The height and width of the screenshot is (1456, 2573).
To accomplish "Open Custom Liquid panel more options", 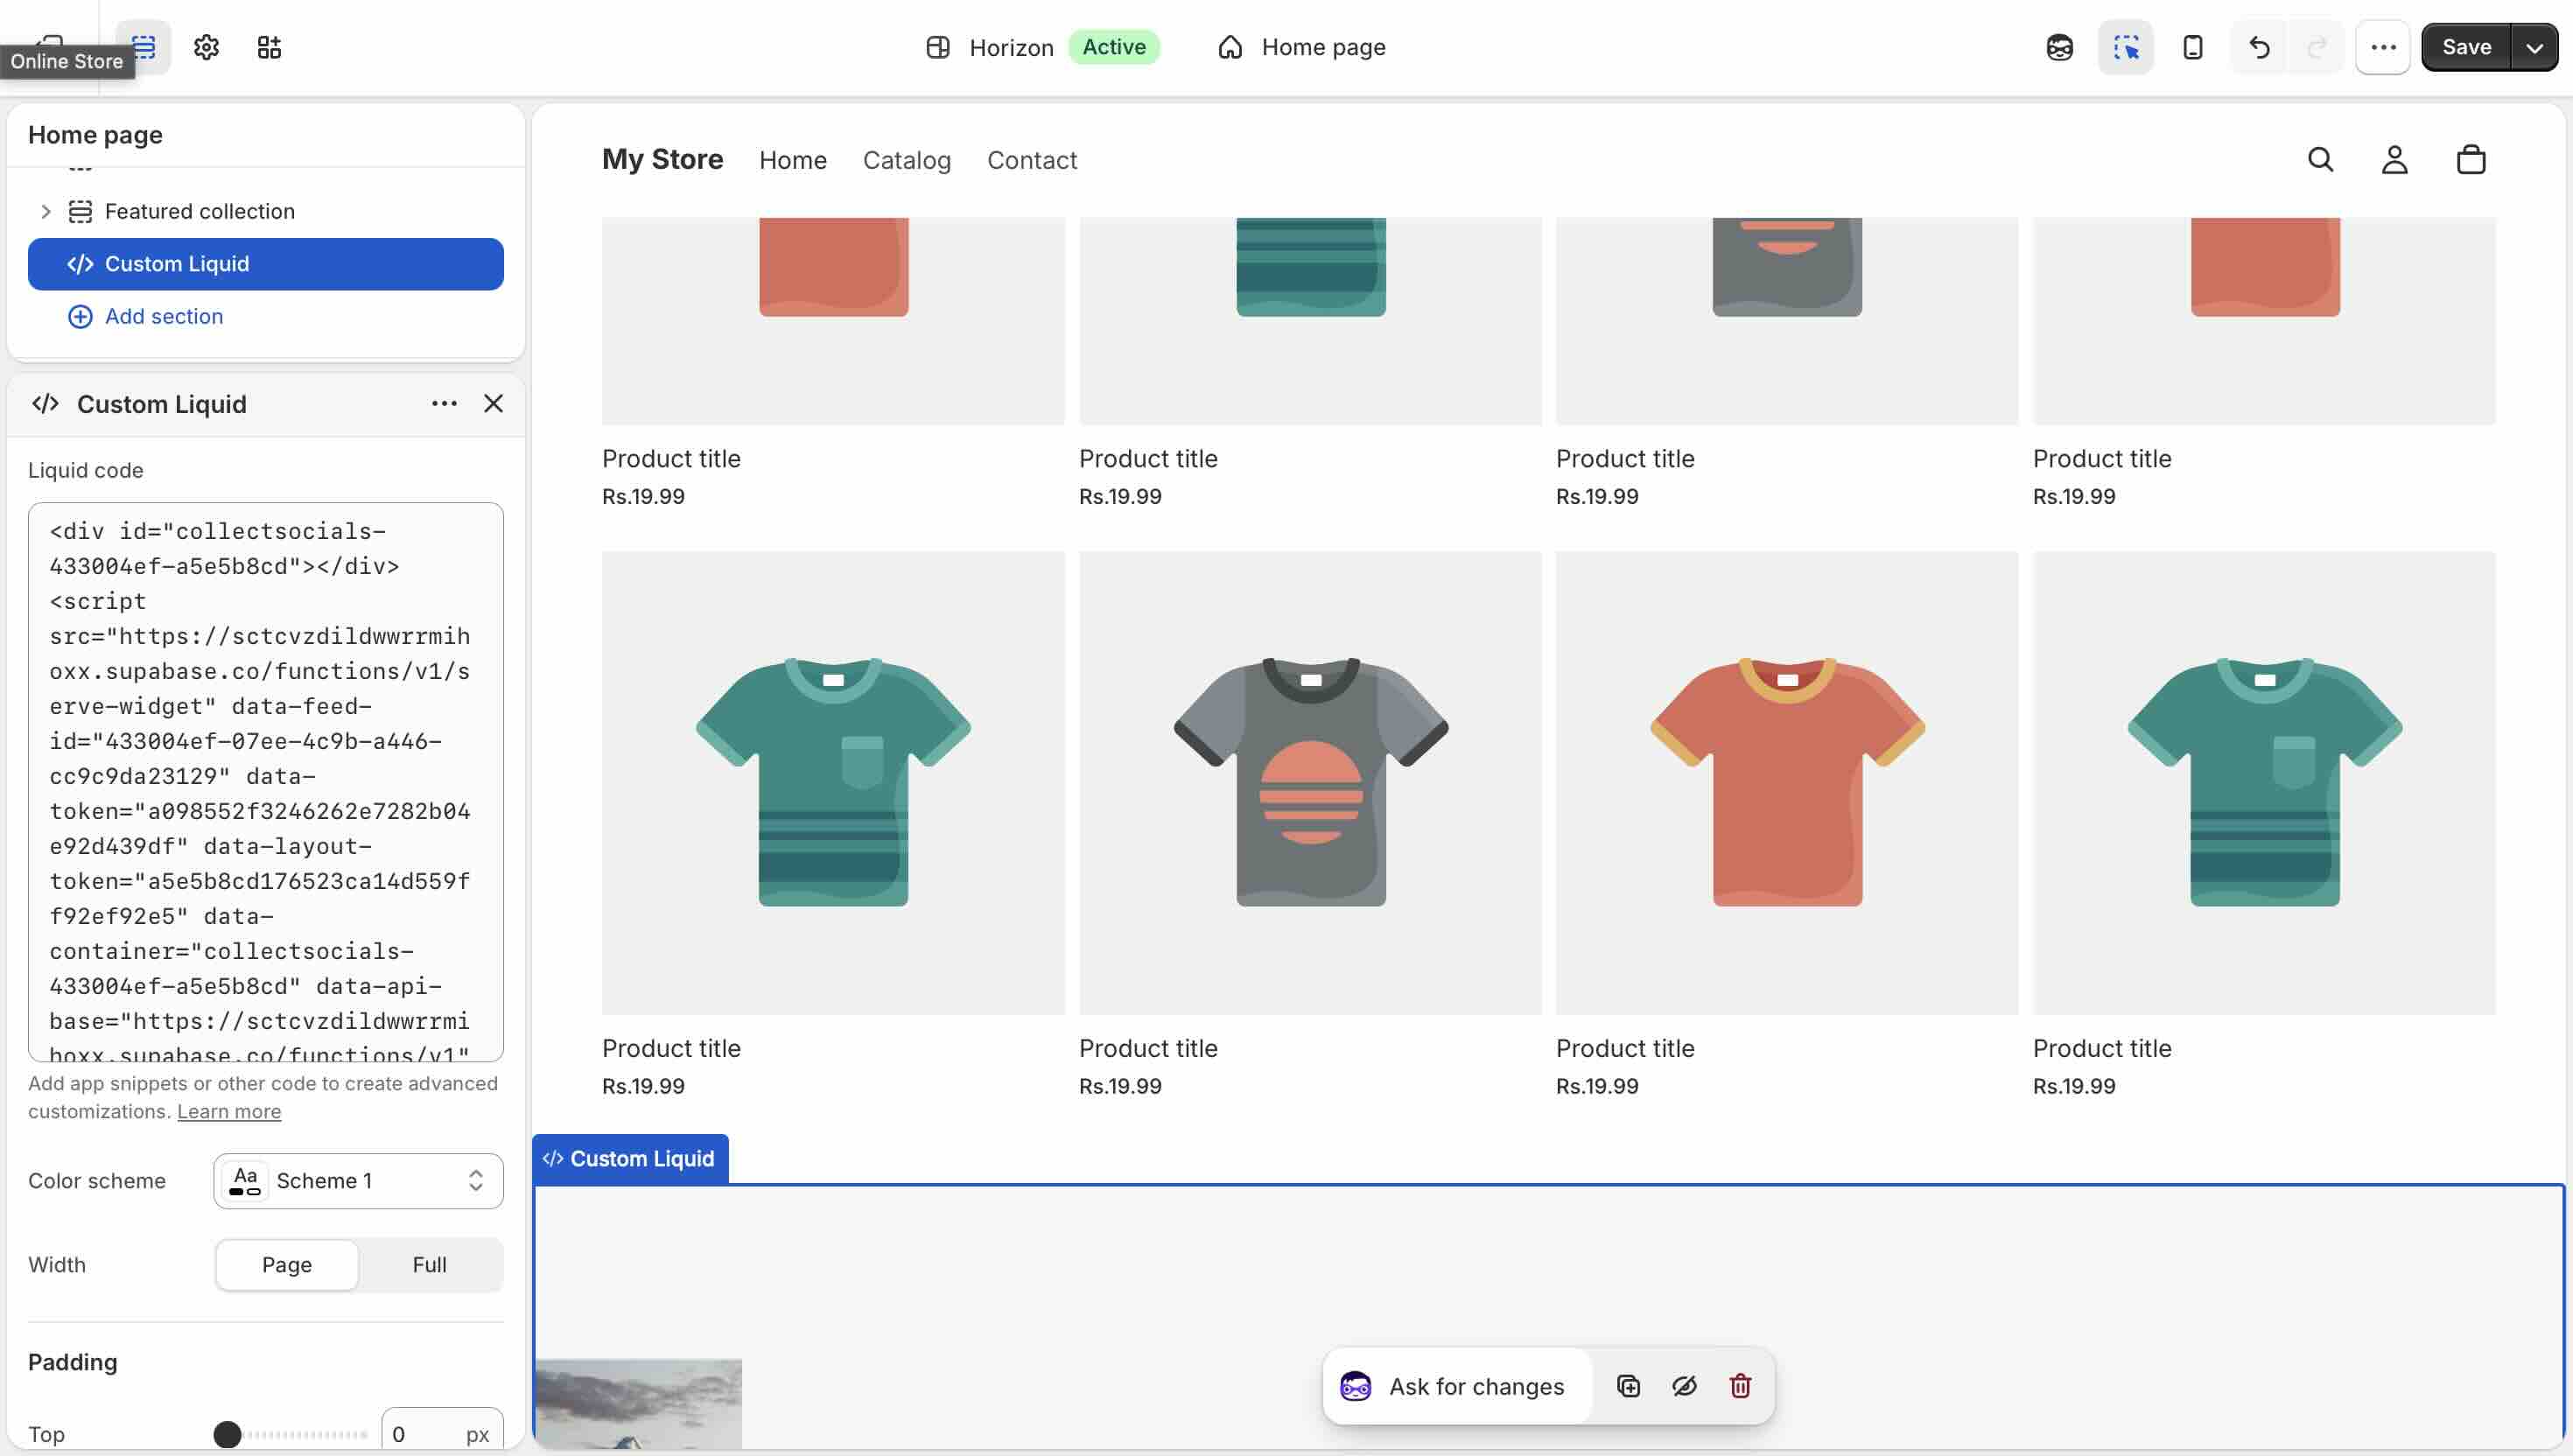I will 444,403.
